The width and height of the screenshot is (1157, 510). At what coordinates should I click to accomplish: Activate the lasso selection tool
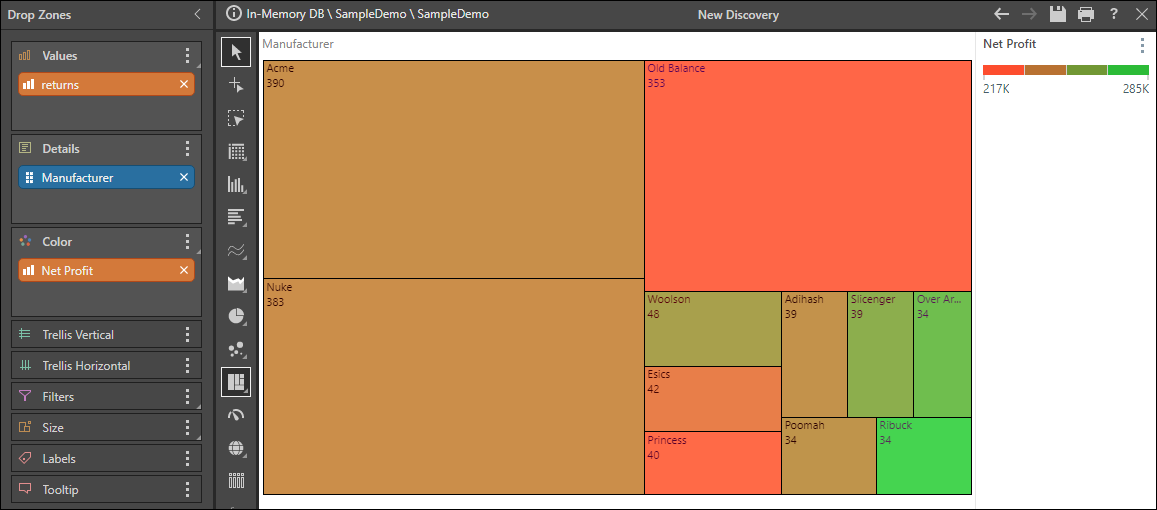pyautogui.click(x=236, y=118)
